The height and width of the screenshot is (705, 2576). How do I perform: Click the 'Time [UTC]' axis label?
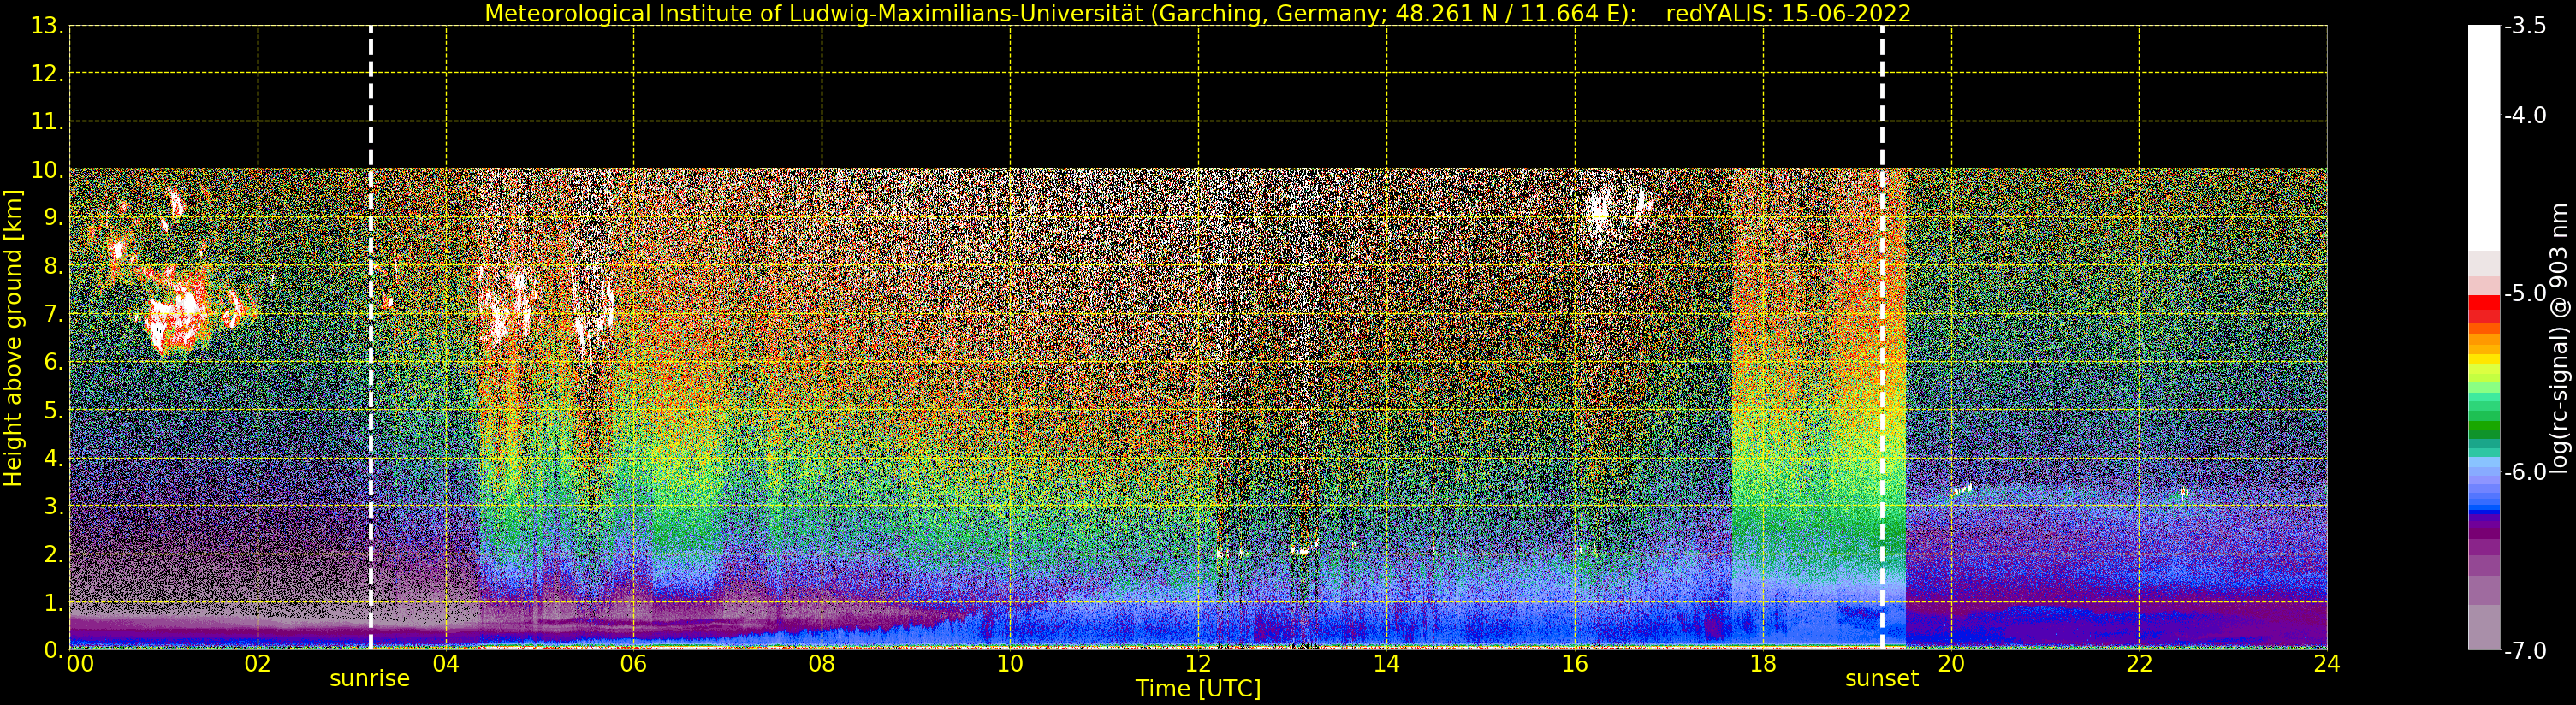coord(1198,689)
